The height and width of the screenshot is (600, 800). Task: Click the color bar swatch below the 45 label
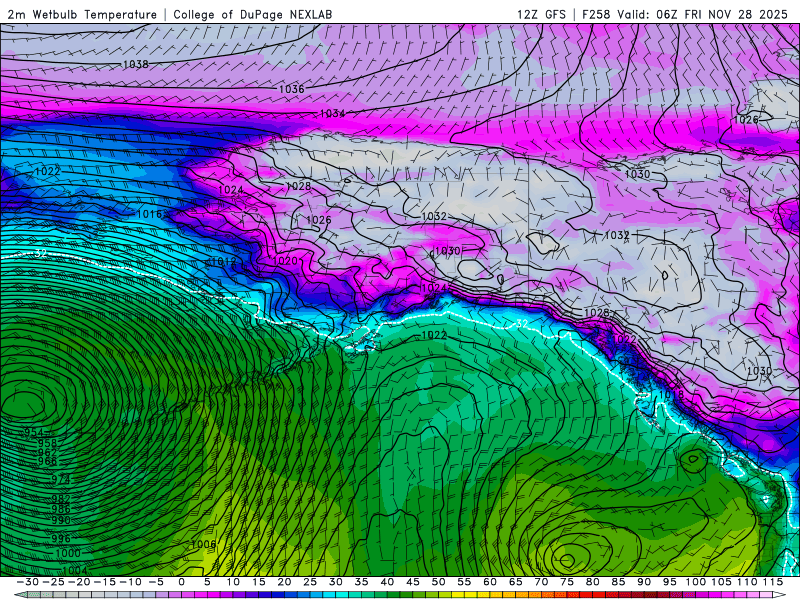(x=413, y=595)
